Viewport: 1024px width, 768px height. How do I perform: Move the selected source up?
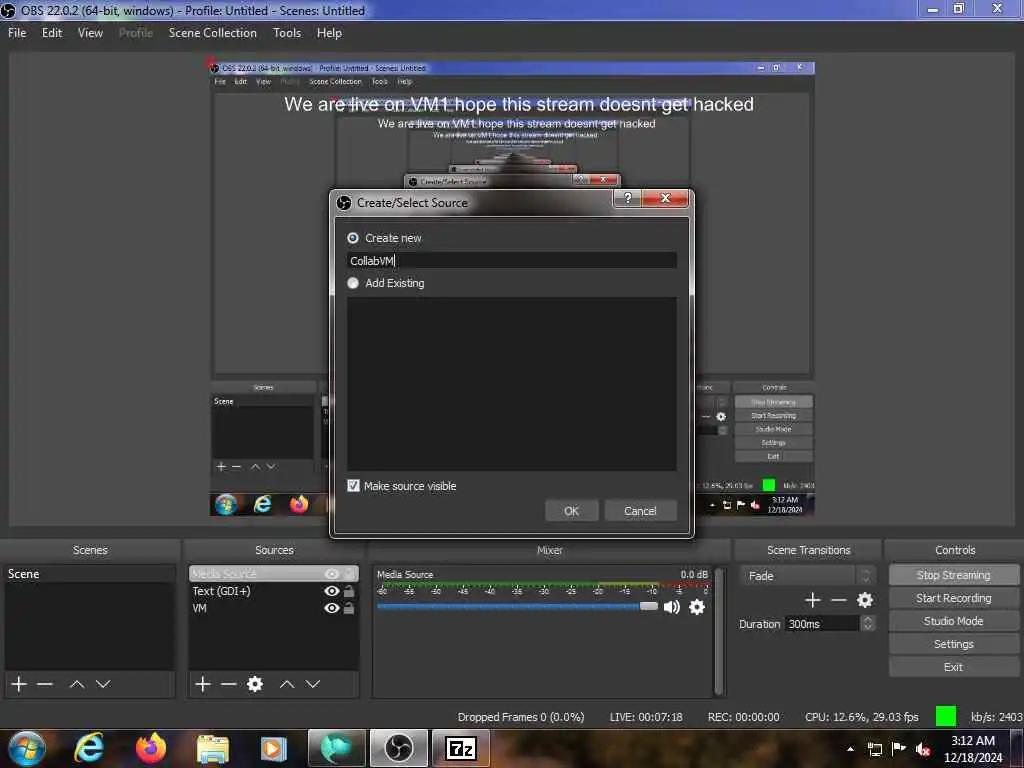tap(287, 684)
